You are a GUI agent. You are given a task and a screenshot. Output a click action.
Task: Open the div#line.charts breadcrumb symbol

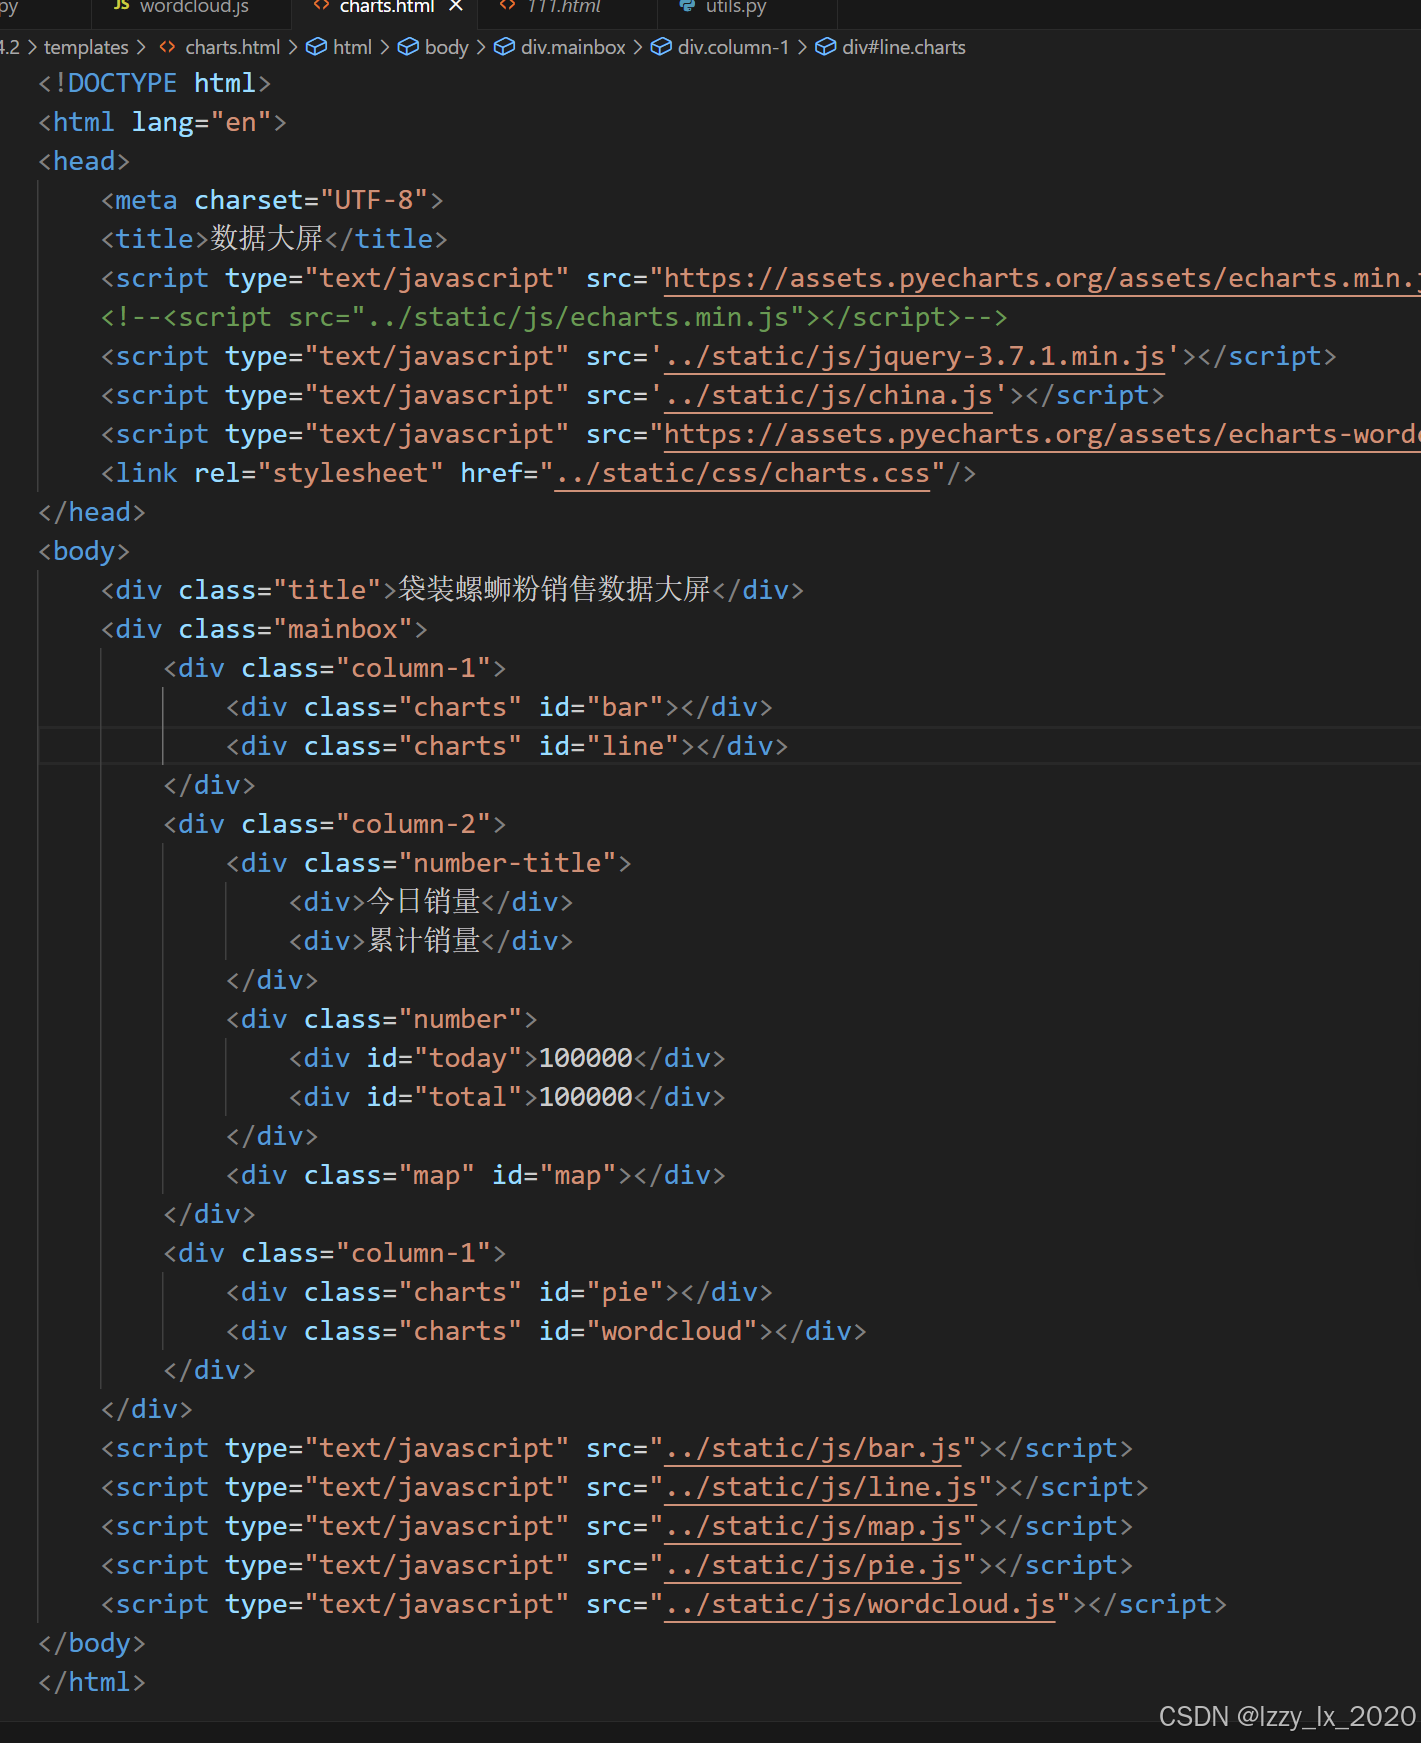[x=904, y=47]
